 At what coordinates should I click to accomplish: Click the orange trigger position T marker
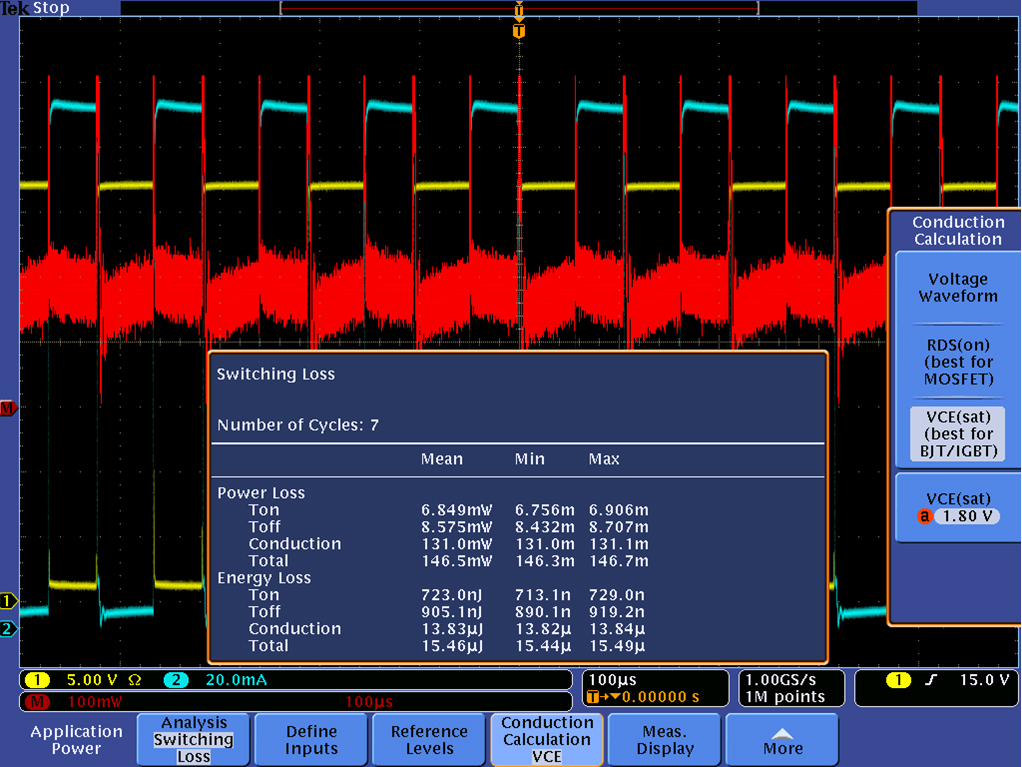(518, 31)
